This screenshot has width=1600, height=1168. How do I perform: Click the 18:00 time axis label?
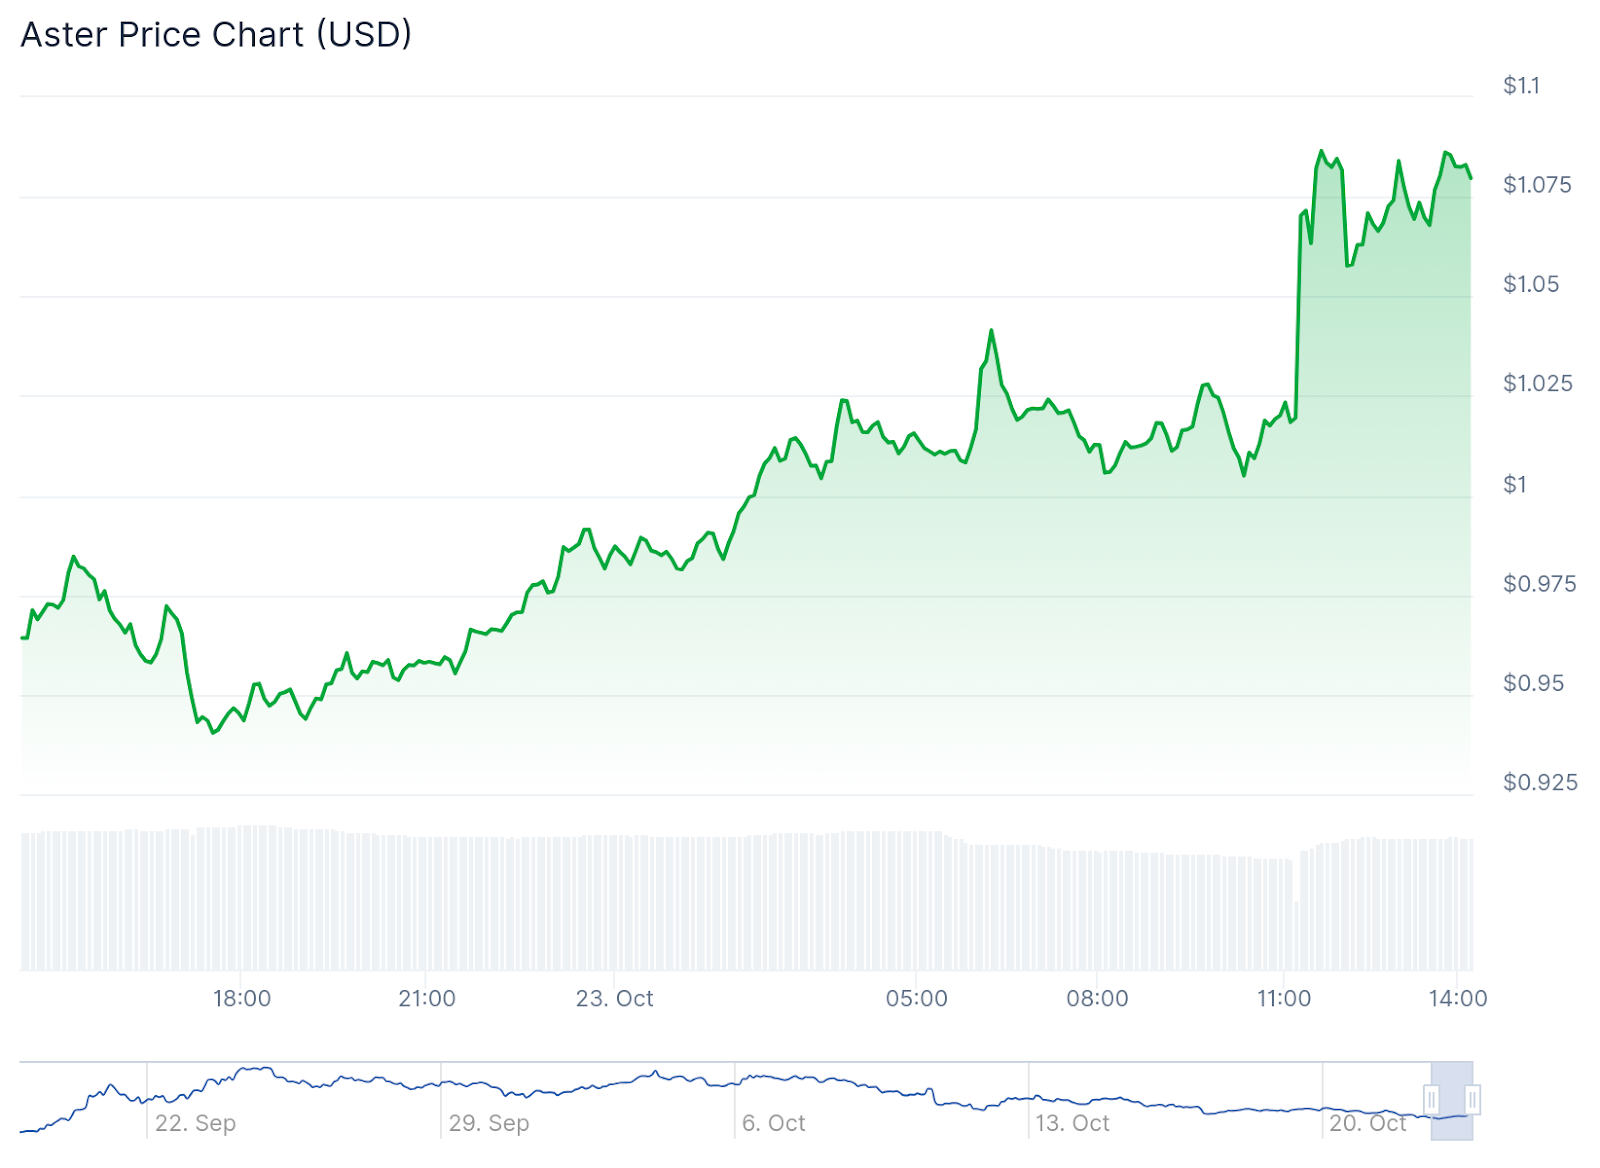(242, 998)
